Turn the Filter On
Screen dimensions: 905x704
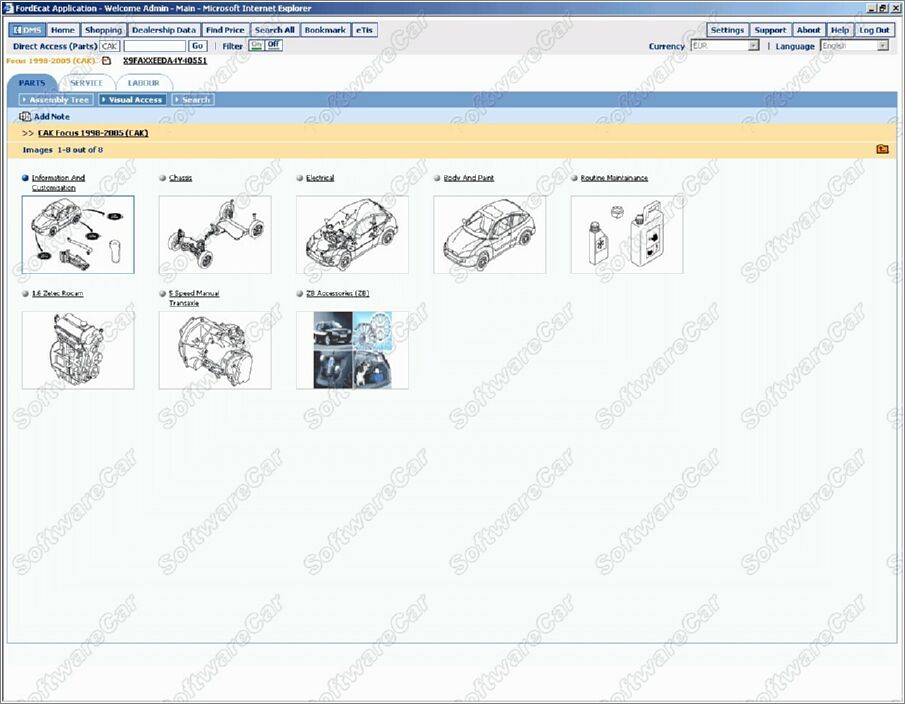(x=256, y=46)
